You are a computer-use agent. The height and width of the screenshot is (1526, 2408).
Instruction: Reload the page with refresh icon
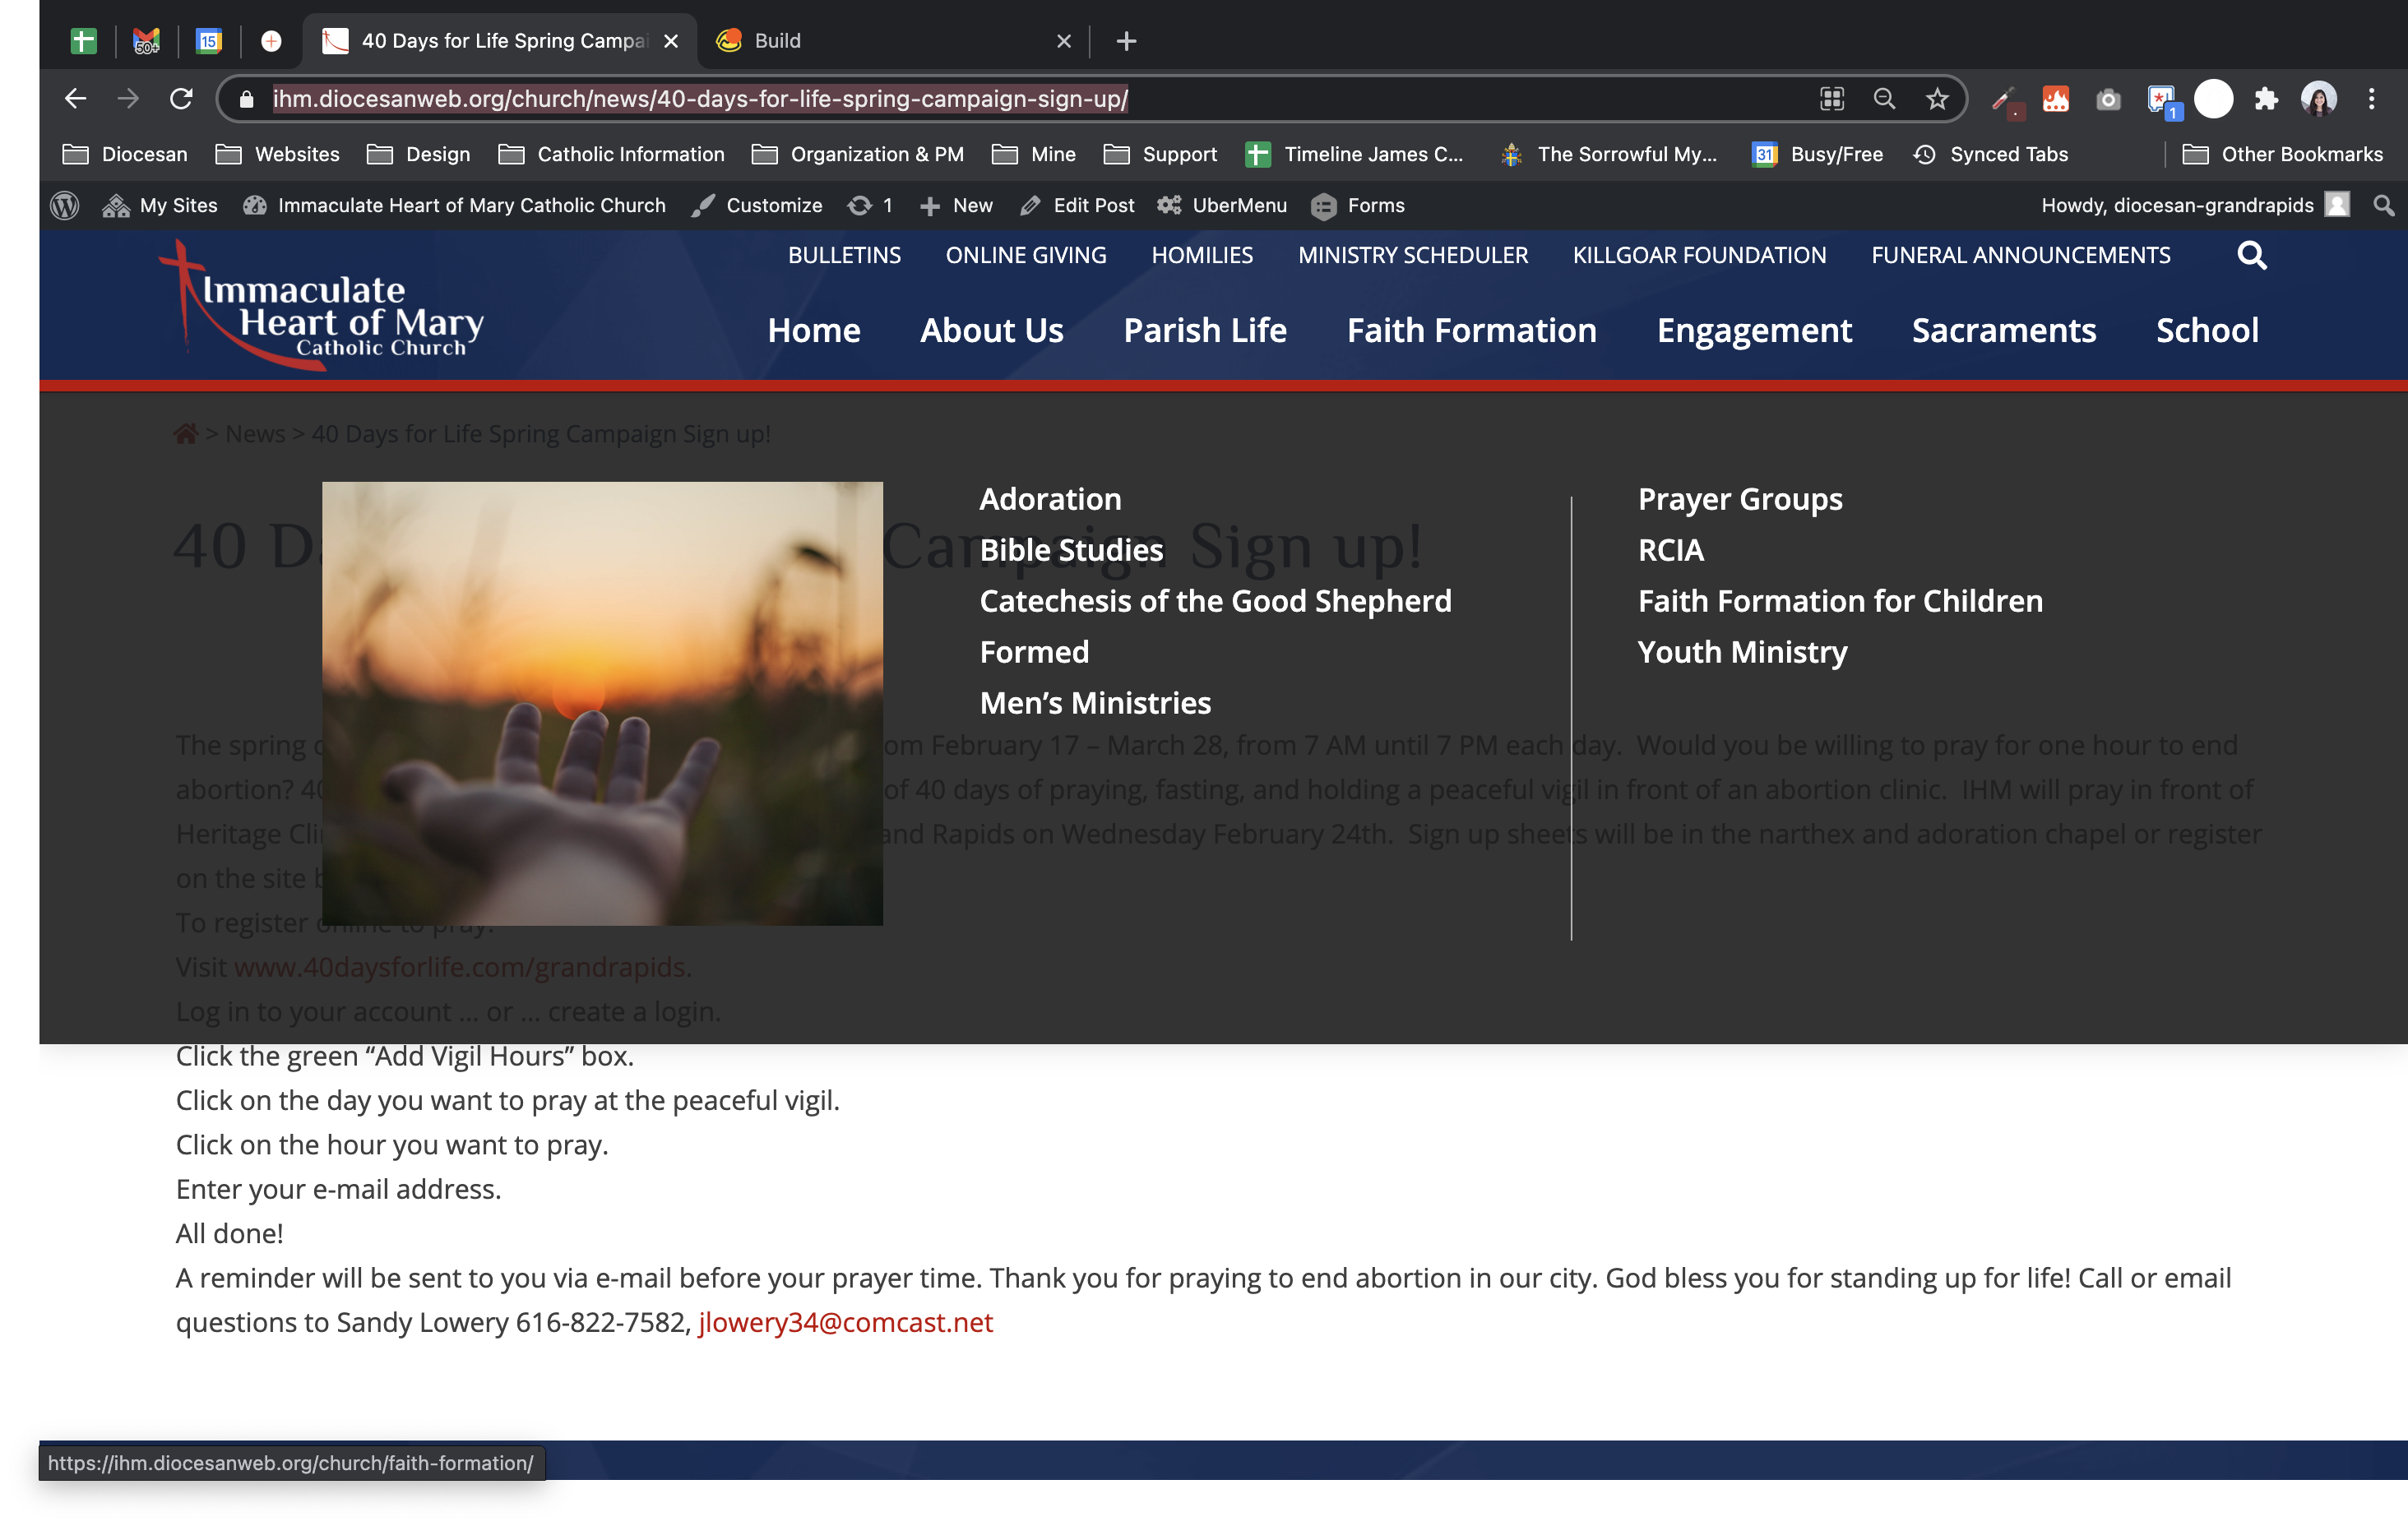pyautogui.click(x=181, y=99)
